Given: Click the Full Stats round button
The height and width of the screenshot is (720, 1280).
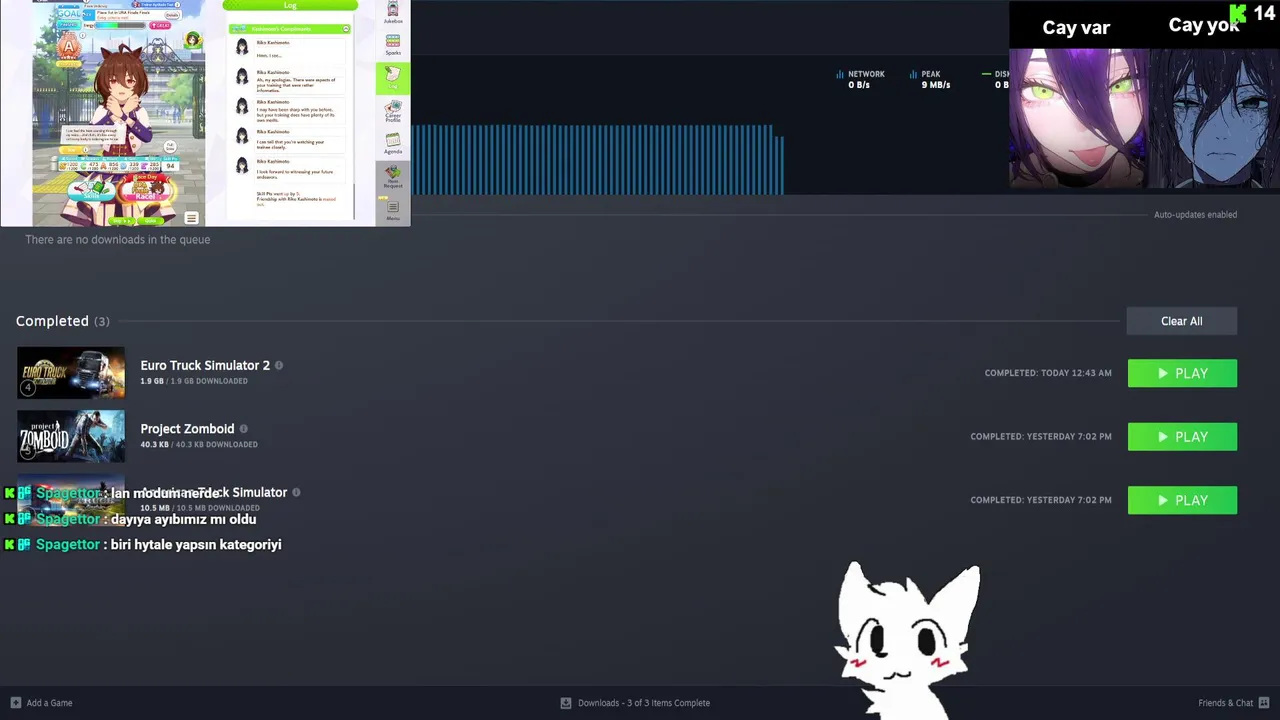Looking at the screenshot, I should [170, 147].
